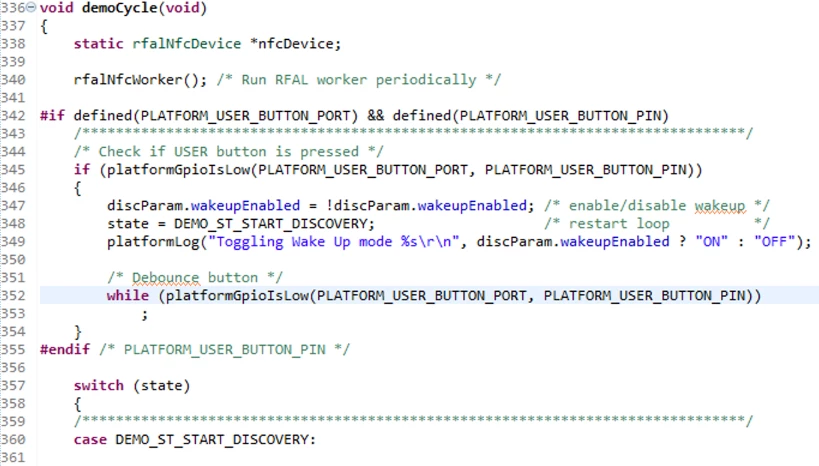Click the #if defined directive line

tap(354, 116)
